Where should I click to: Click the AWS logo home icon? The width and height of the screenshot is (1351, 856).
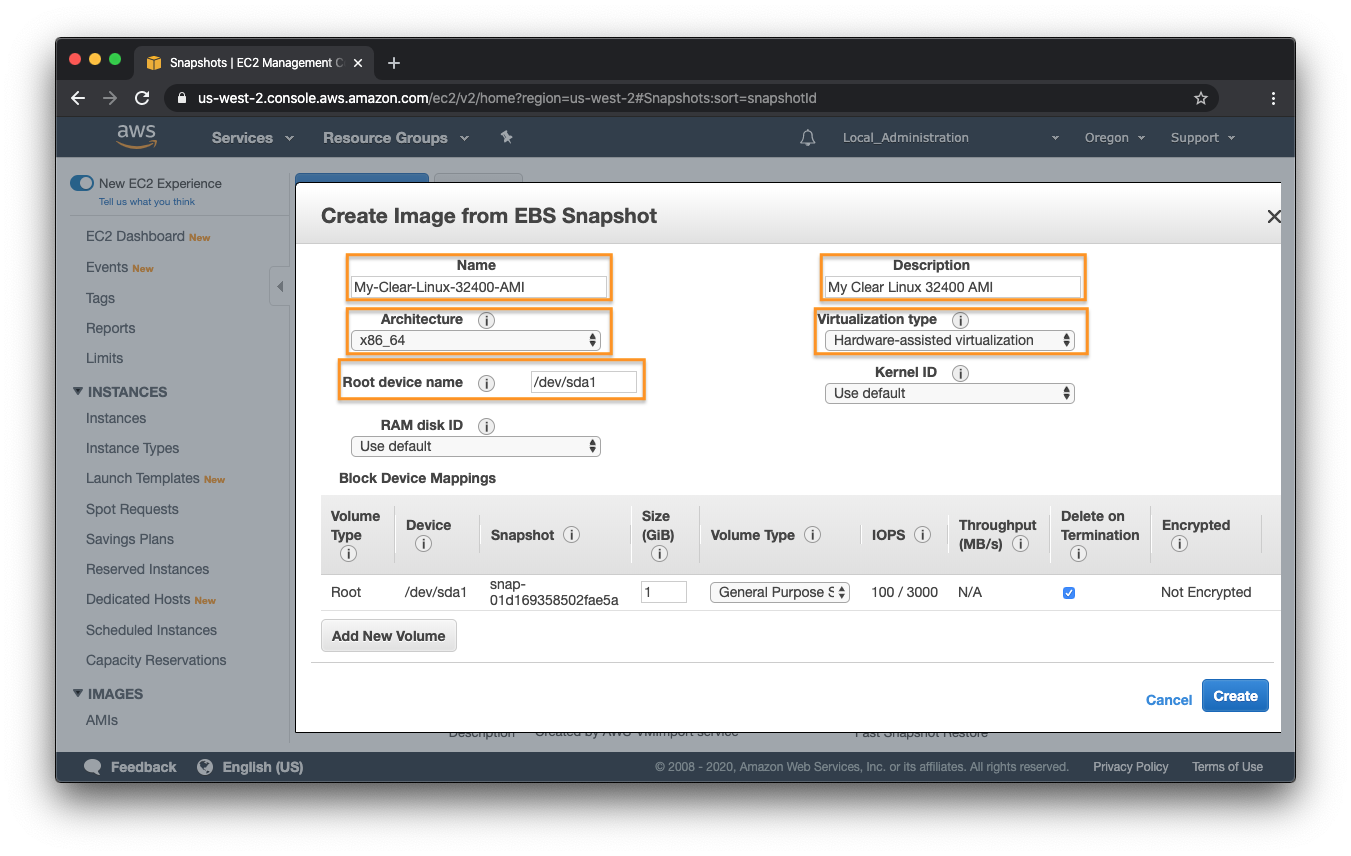coord(136,137)
